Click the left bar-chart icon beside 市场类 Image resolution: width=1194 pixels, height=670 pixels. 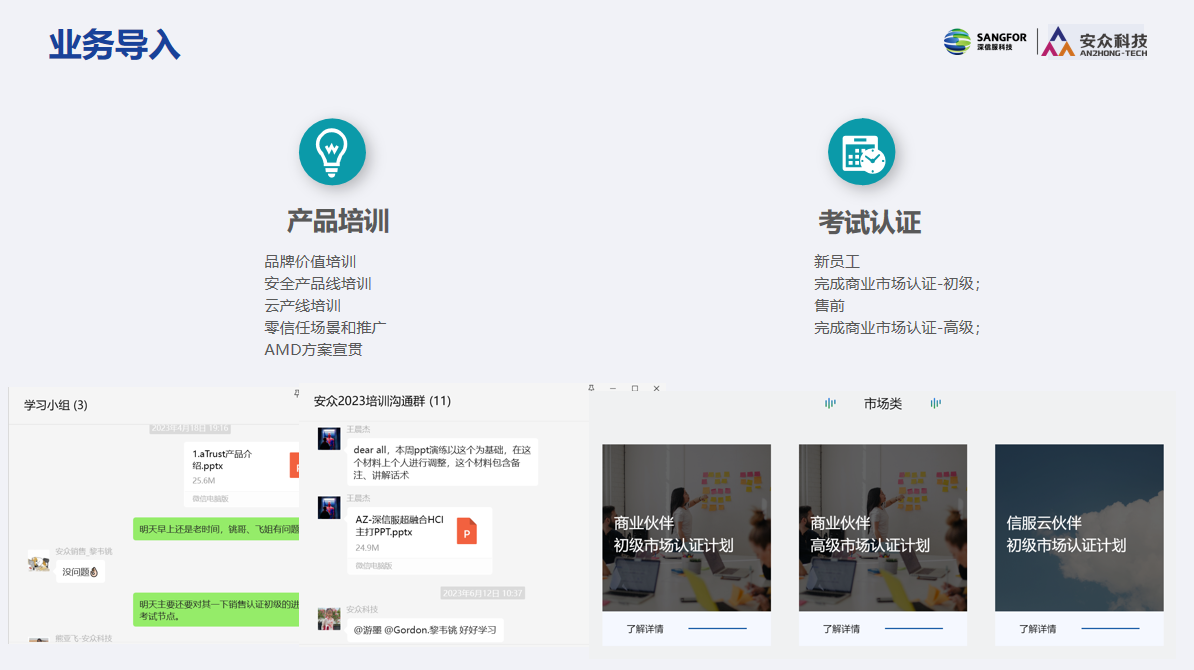(x=830, y=403)
